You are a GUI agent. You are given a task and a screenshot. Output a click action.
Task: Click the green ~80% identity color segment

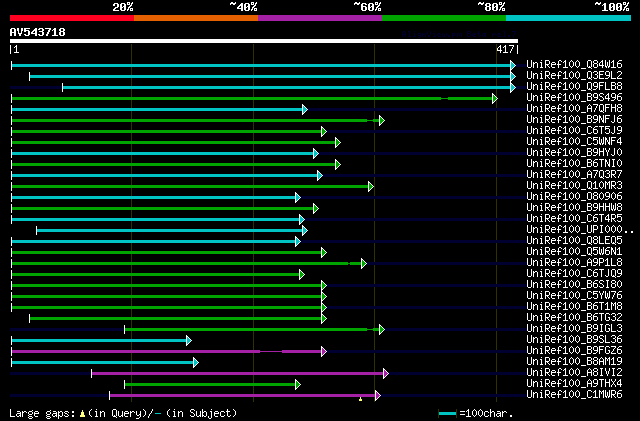coord(444,18)
